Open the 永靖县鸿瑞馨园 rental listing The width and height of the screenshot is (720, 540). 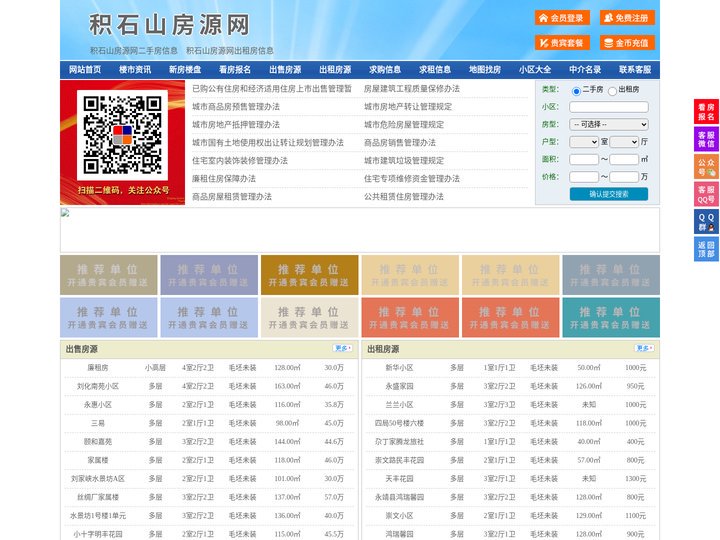(399, 497)
